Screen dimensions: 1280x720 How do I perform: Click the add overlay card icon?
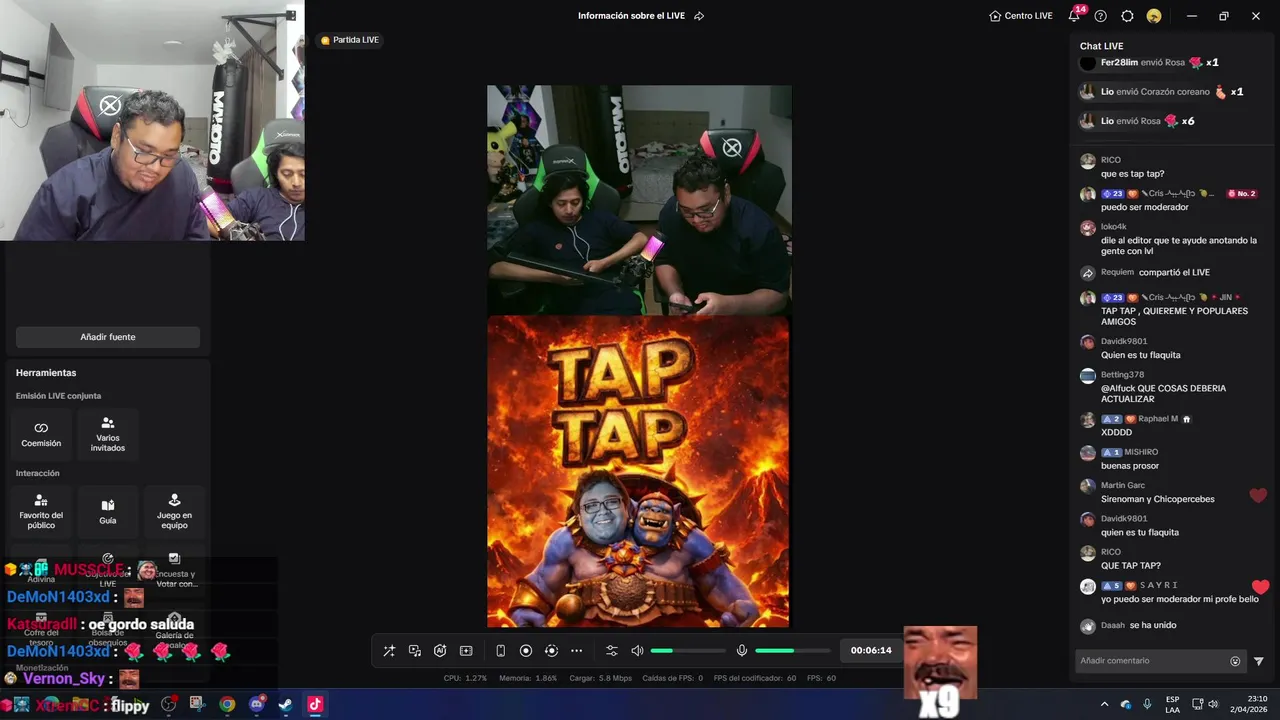point(466,651)
